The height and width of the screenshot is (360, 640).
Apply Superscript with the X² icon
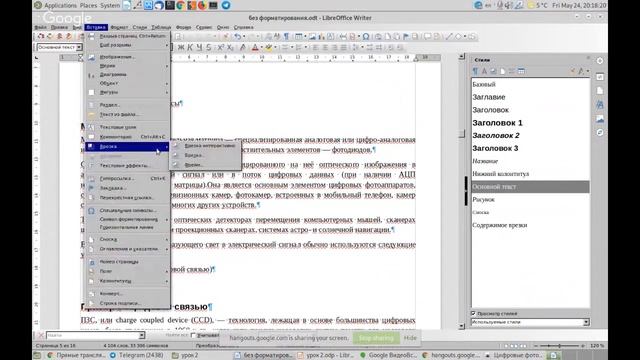pyautogui.click(x=220, y=47)
